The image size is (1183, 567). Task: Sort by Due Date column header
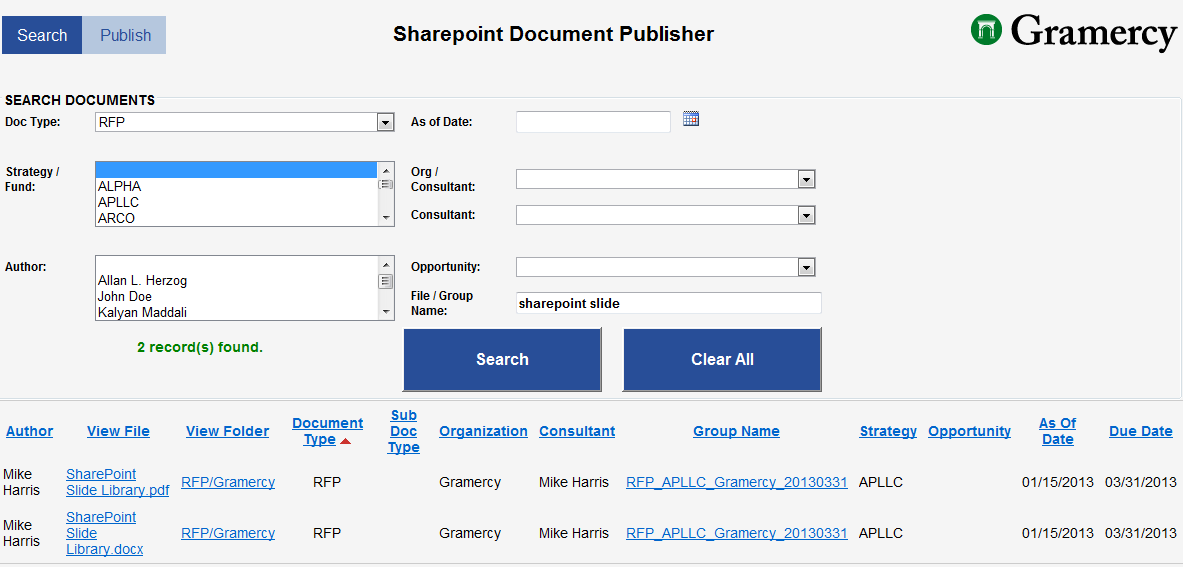pyautogui.click(x=1141, y=431)
